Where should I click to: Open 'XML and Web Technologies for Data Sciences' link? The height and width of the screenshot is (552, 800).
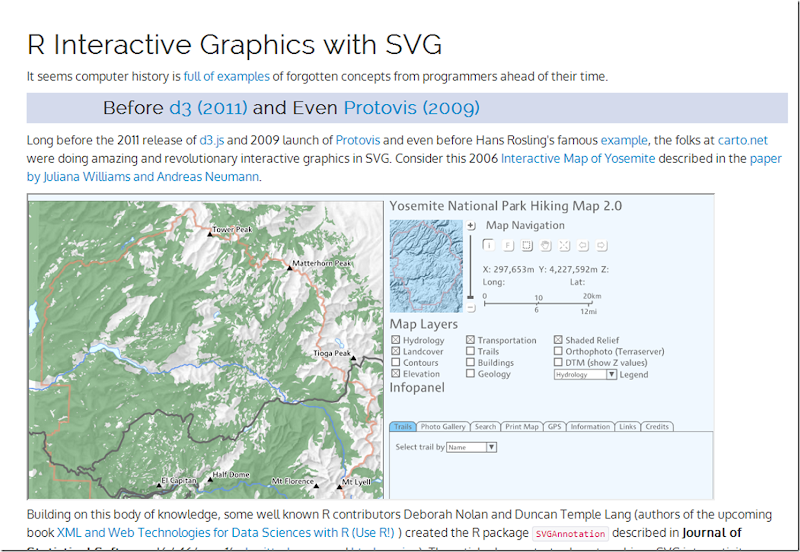(226, 533)
